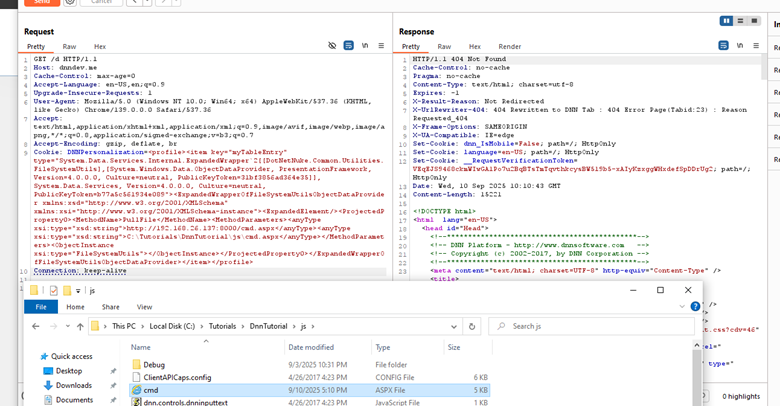Select the Response Pretty tab
Screen dimensions: 780x406
[411, 47]
